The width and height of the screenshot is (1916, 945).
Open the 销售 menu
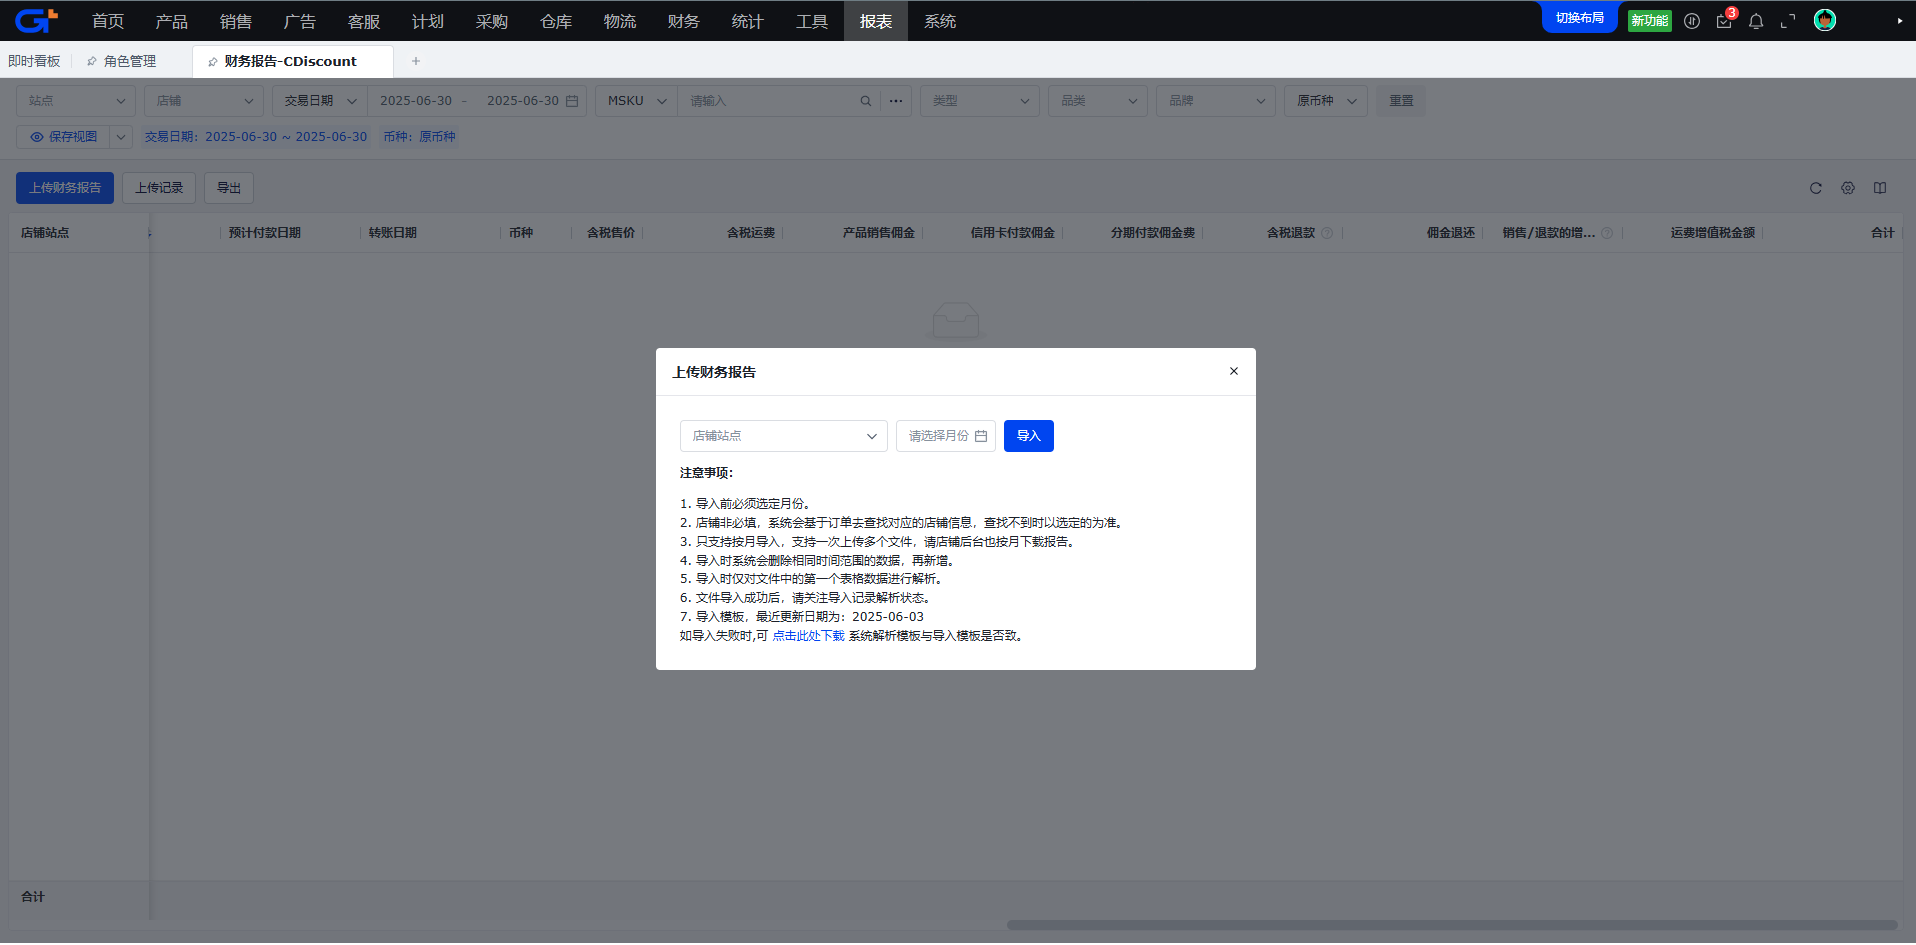pos(236,21)
